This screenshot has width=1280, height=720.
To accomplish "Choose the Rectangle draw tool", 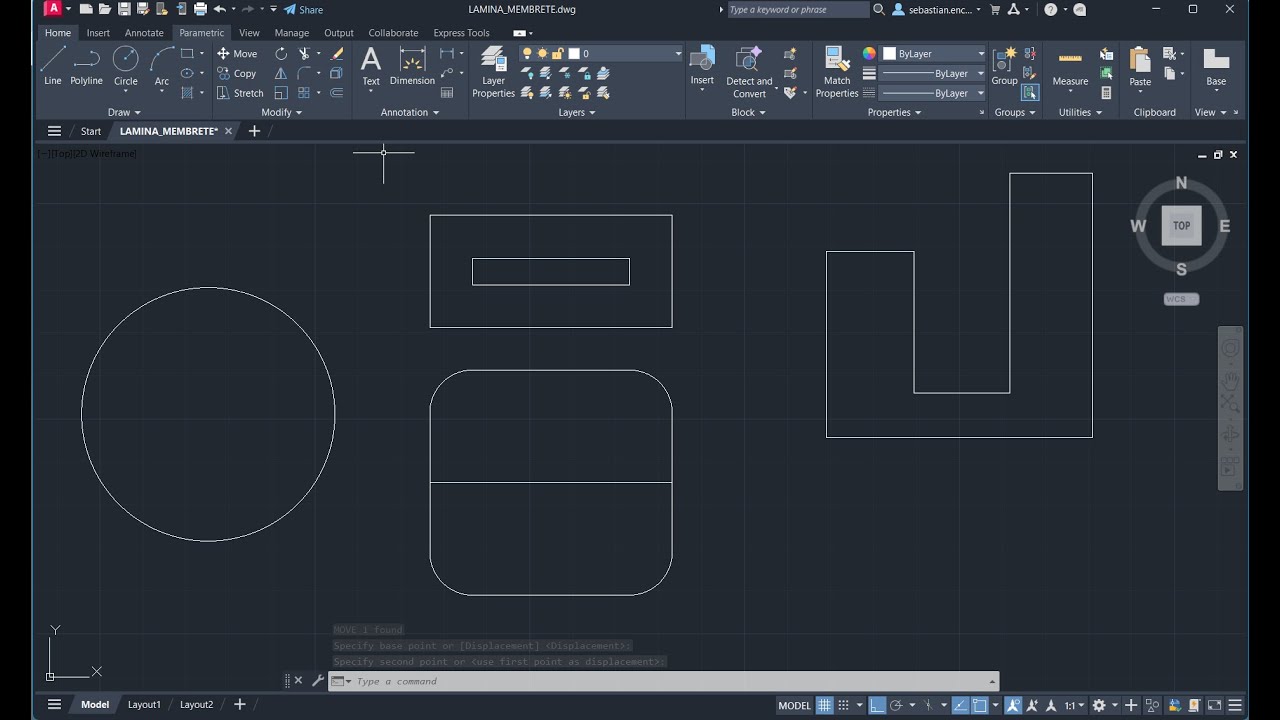I will pos(187,53).
